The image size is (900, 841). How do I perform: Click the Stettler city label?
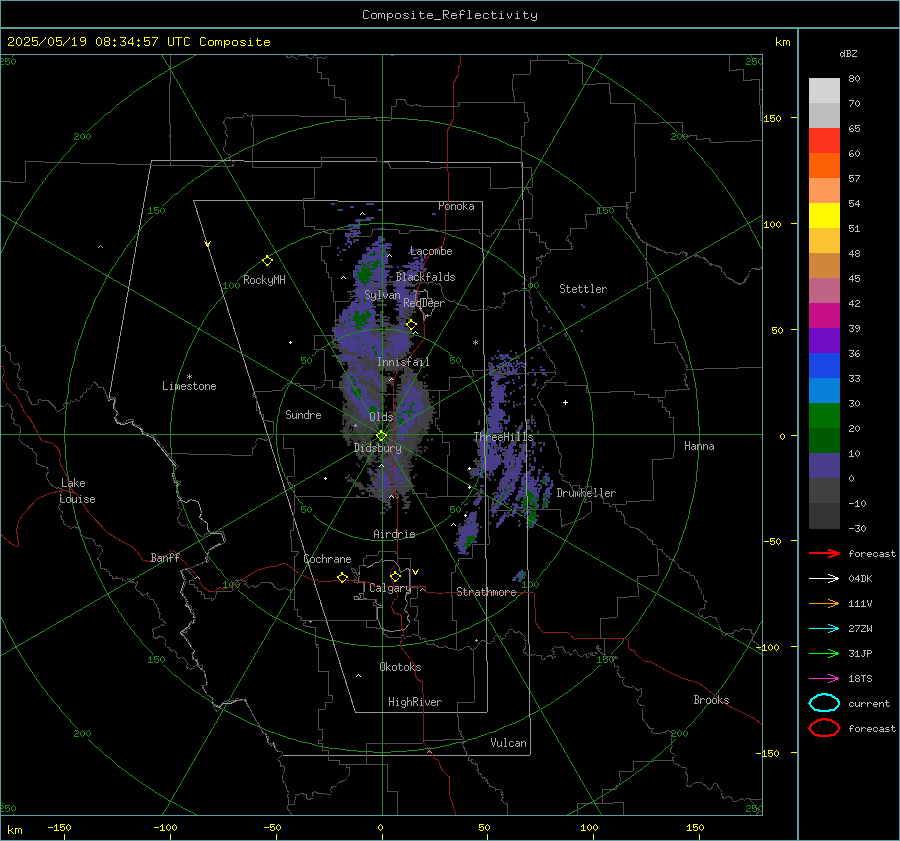(583, 289)
